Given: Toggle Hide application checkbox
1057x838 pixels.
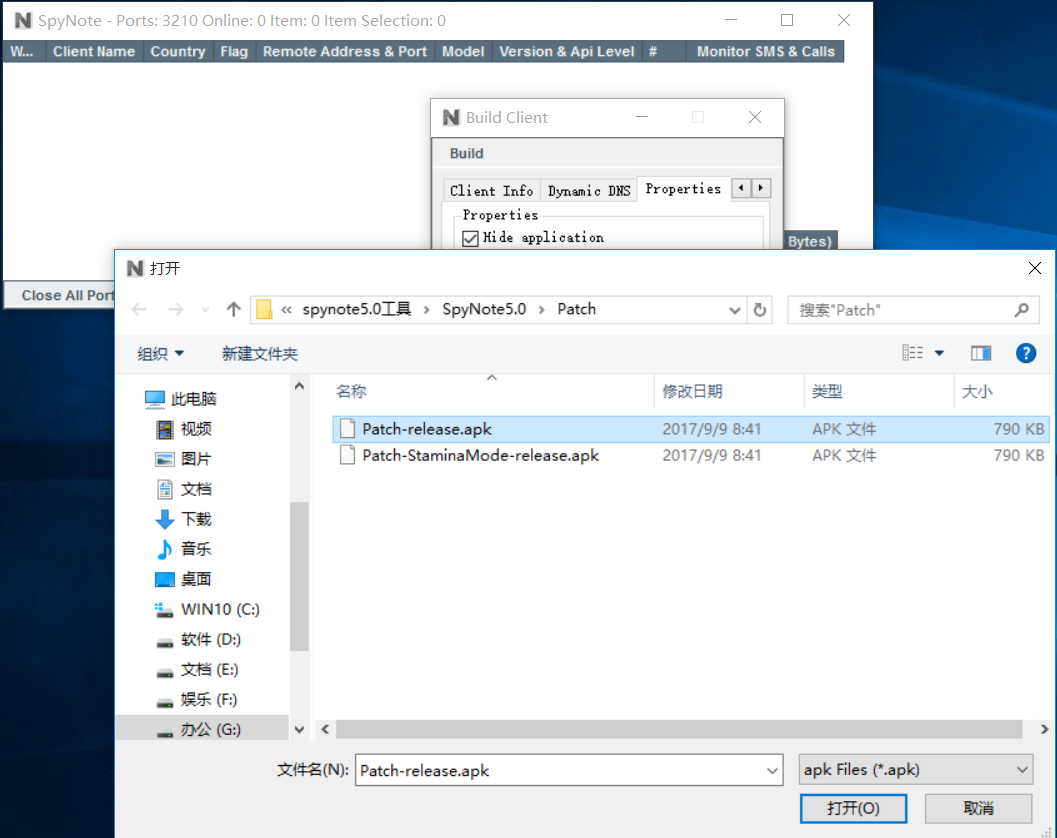Looking at the screenshot, I should coord(471,238).
